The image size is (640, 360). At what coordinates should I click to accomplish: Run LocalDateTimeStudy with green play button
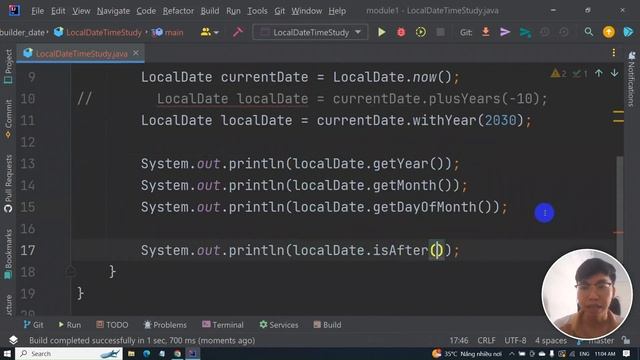381,32
